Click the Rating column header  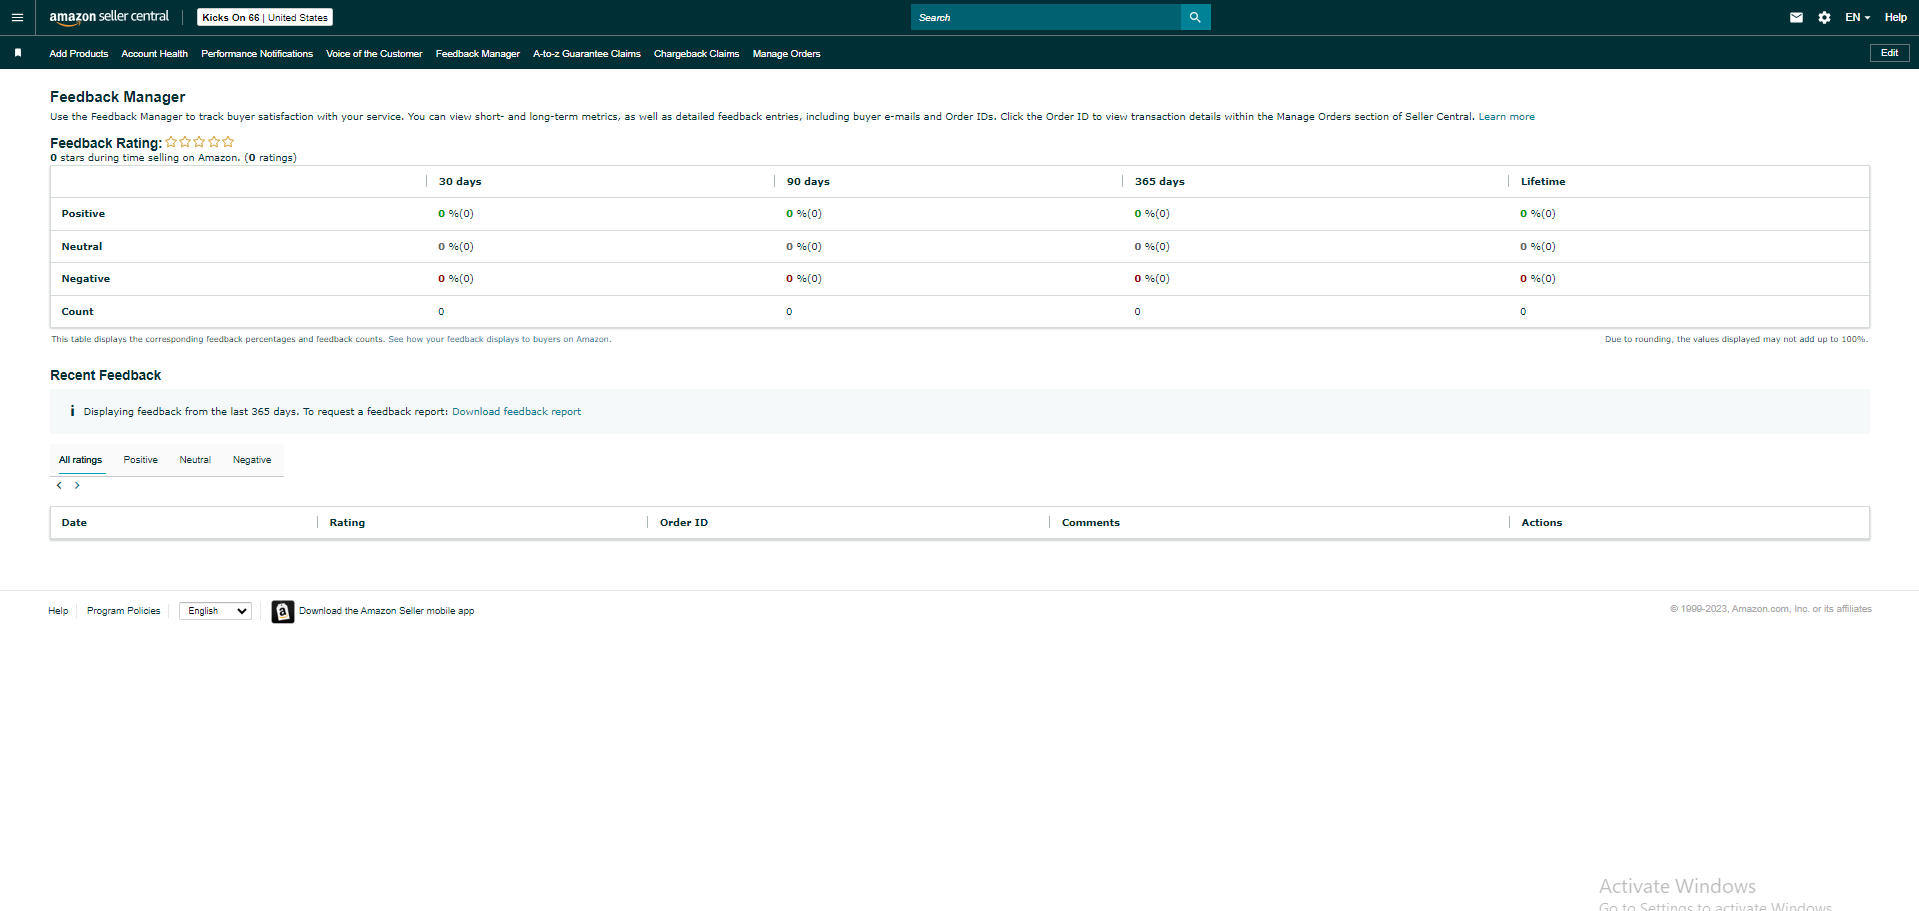tap(347, 523)
